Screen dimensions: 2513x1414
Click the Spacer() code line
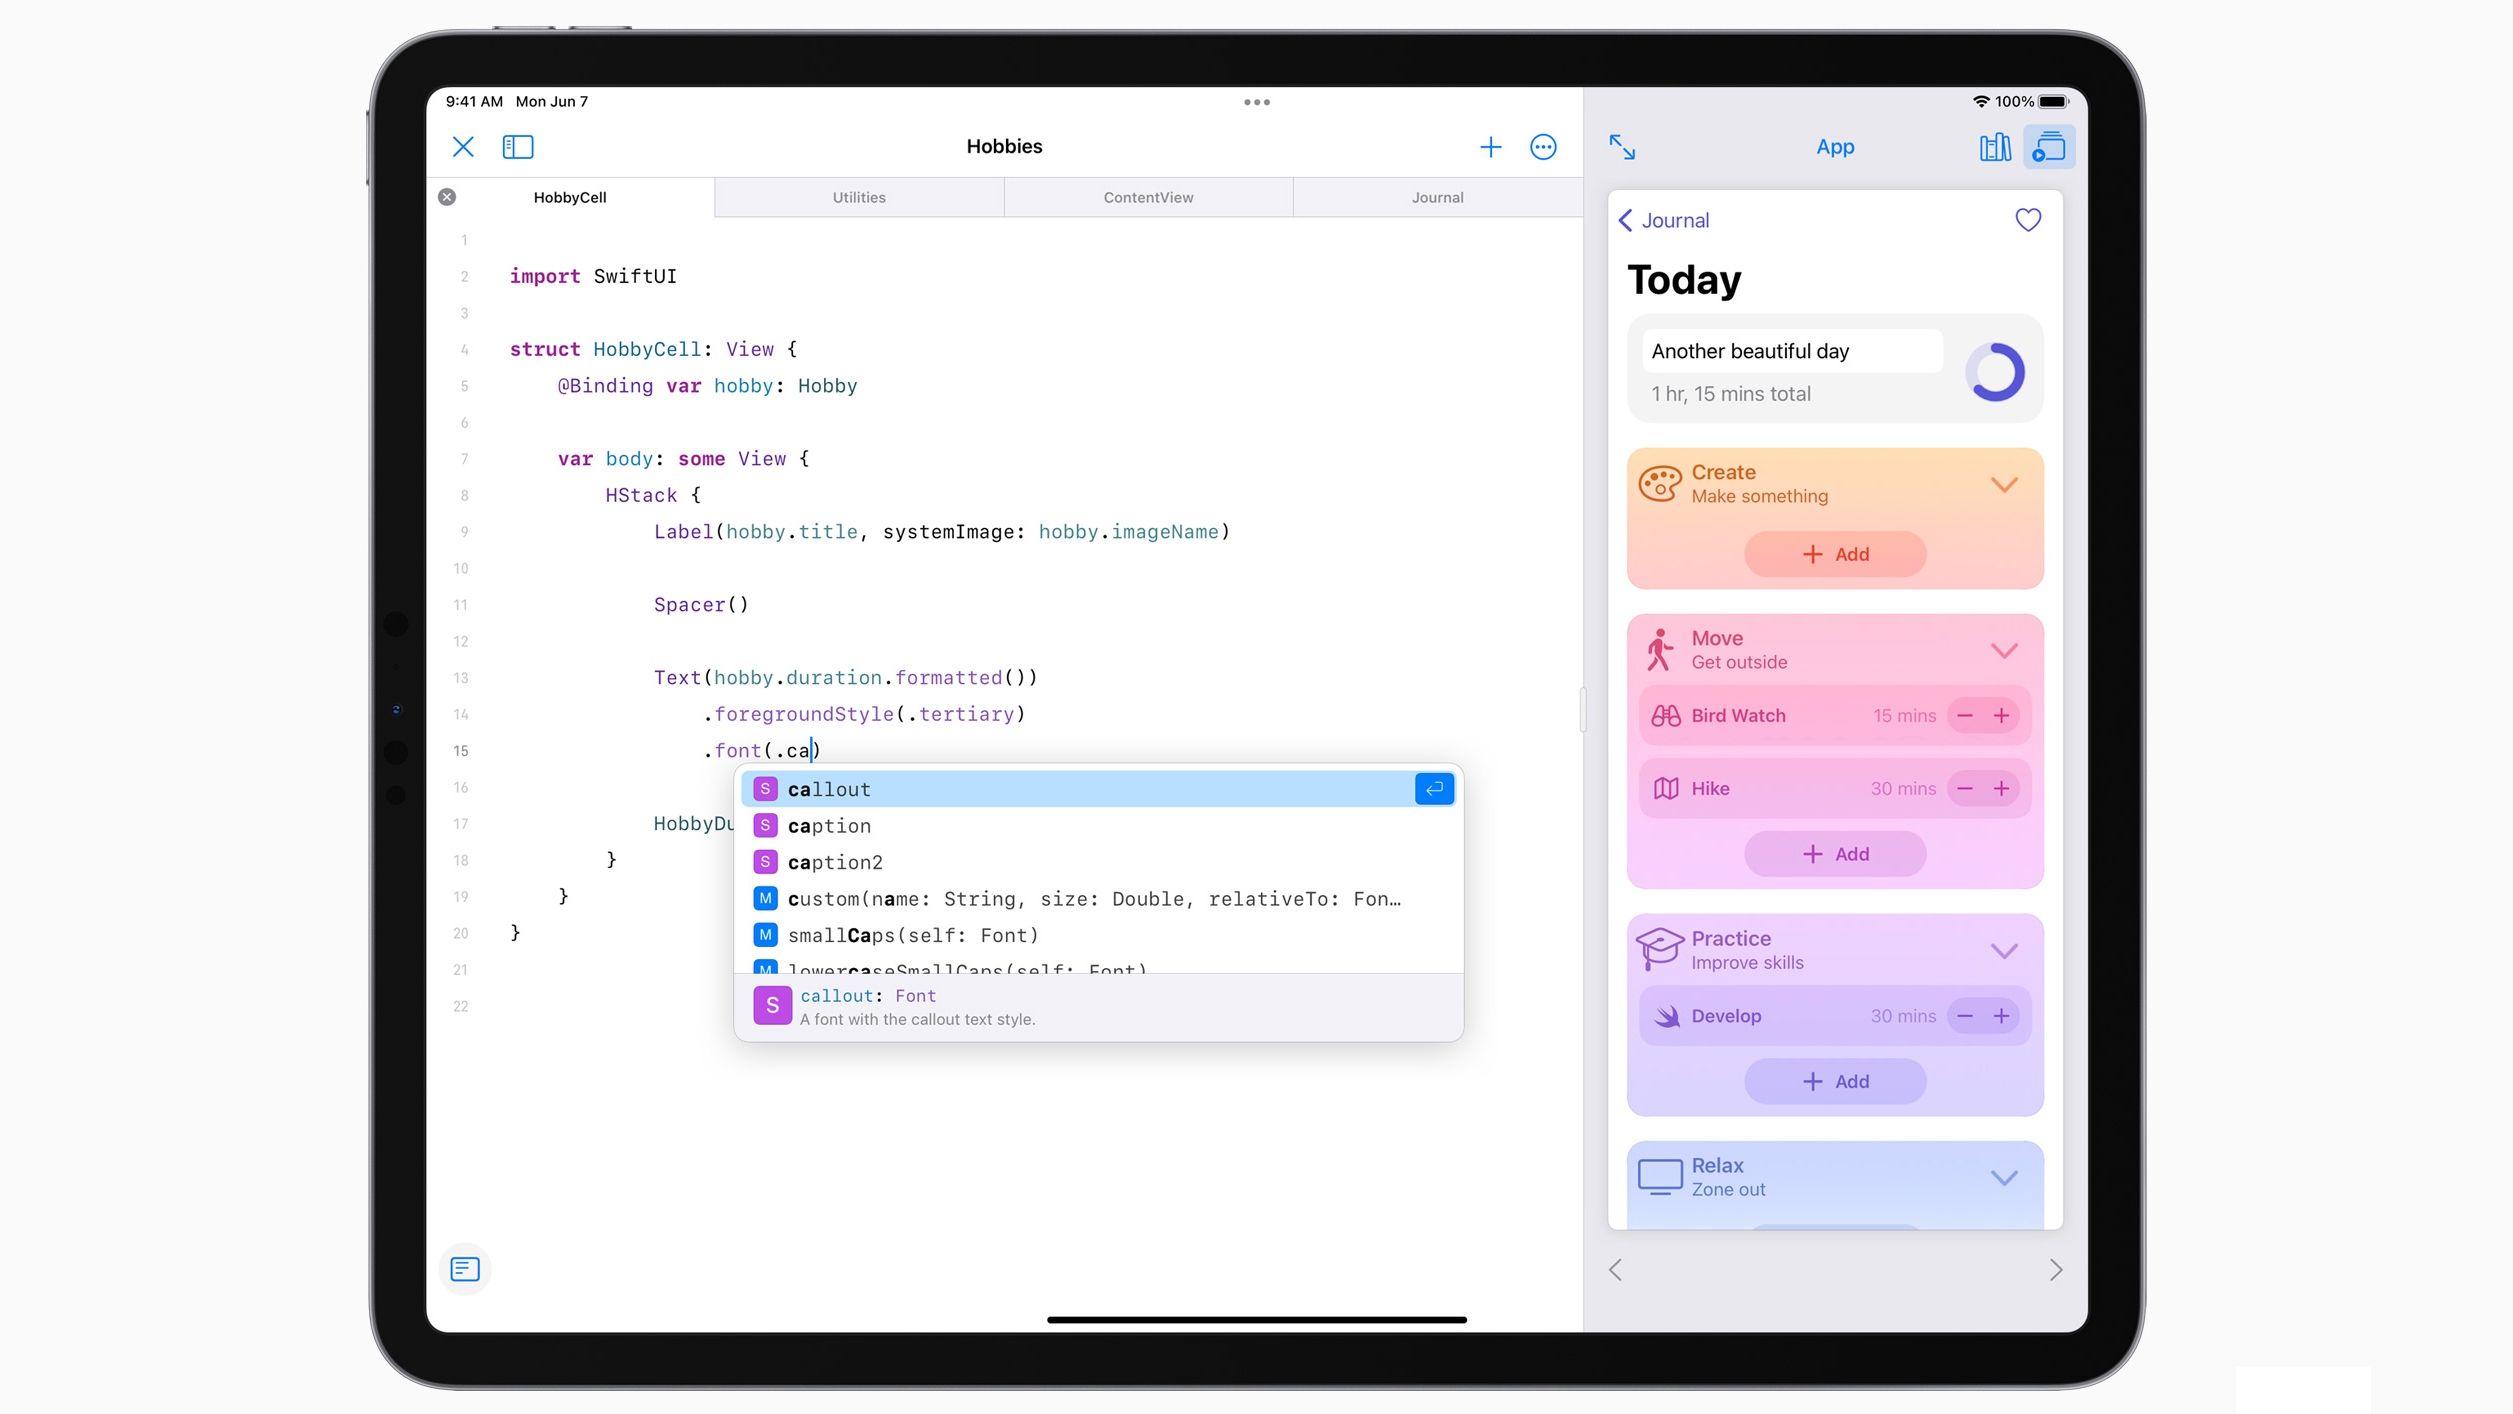click(x=701, y=605)
